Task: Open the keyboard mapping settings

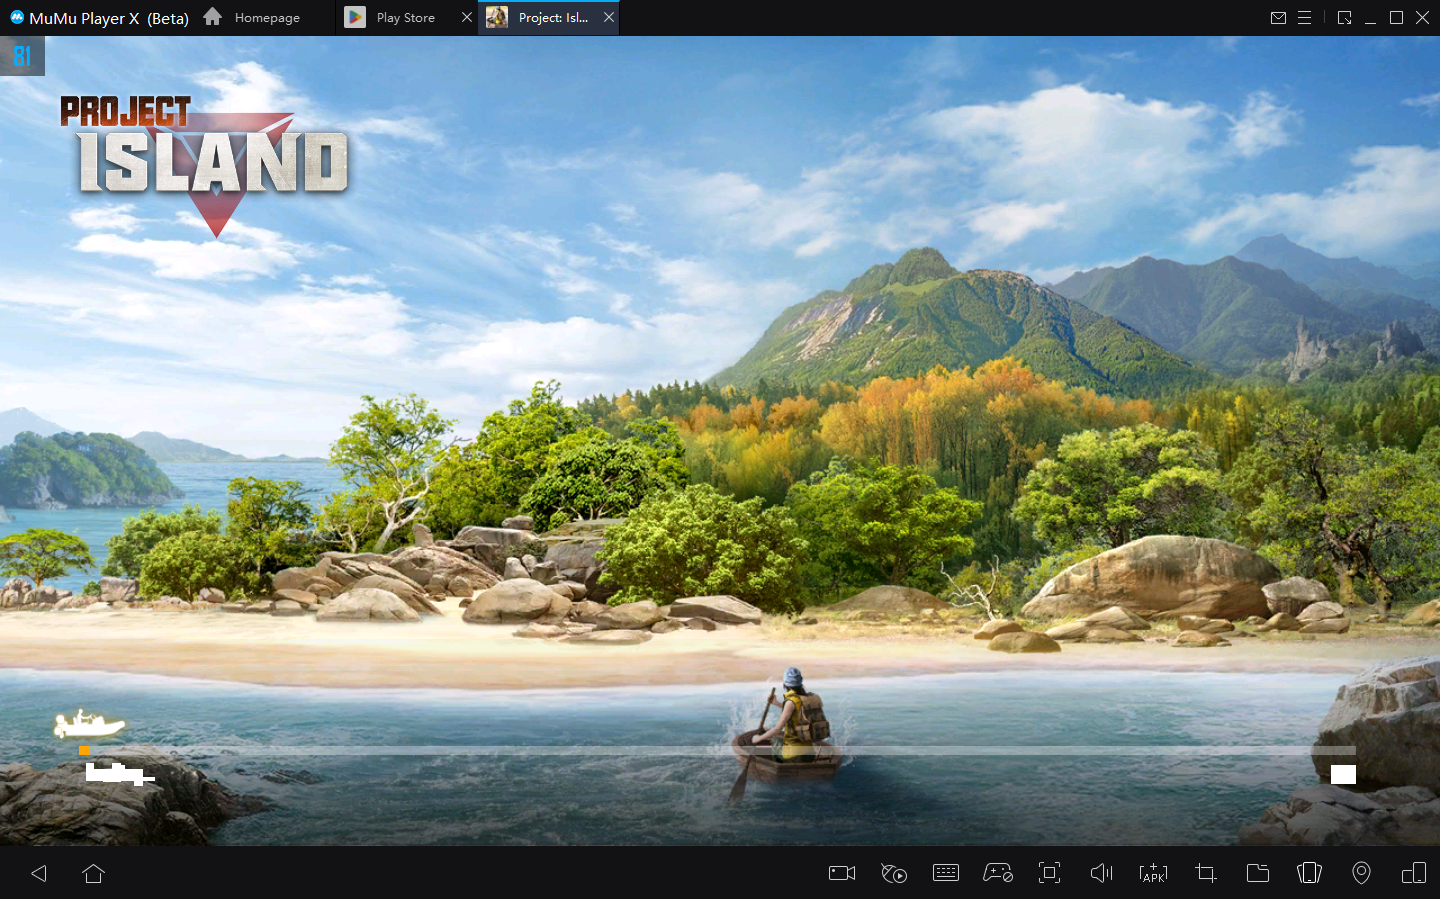Action: point(945,873)
